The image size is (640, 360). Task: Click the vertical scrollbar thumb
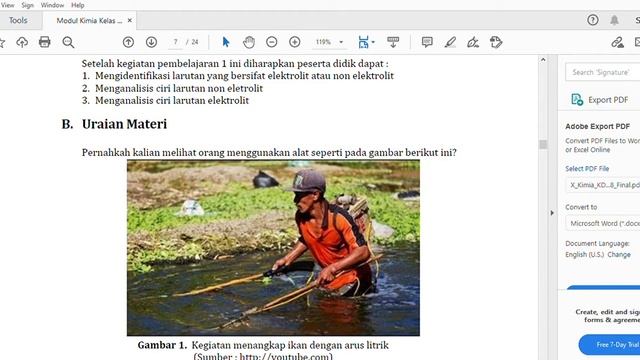click(x=543, y=144)
